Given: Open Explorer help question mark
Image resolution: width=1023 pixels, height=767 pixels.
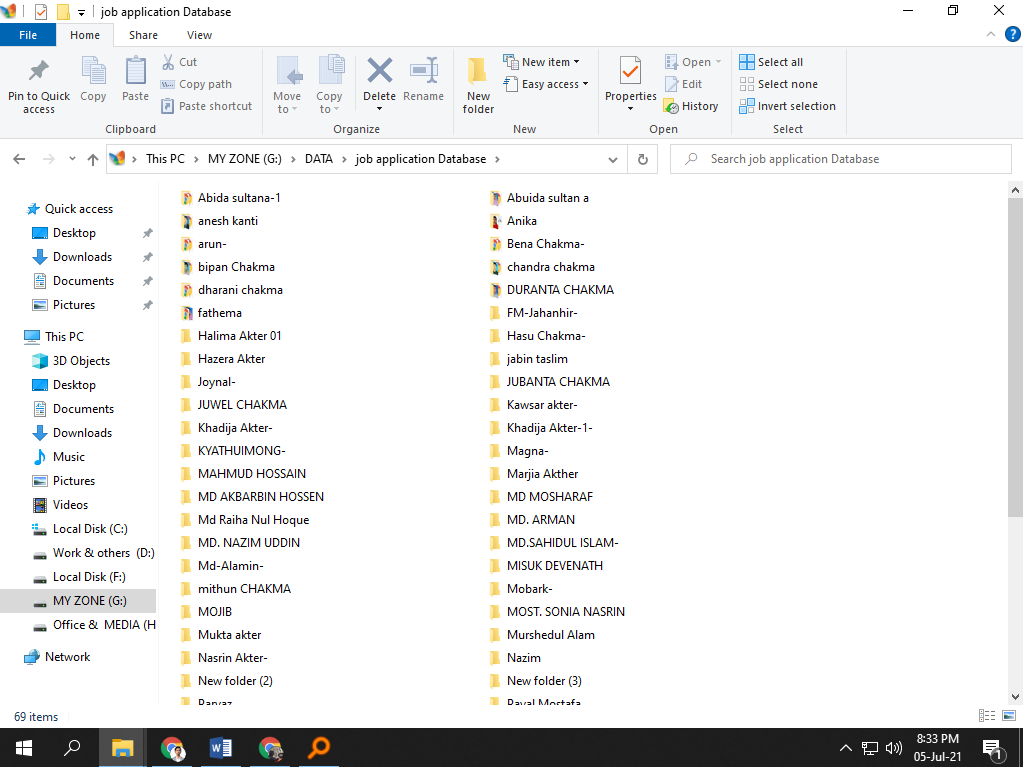Looking at the screenshot, I should tap(1013, 34).
